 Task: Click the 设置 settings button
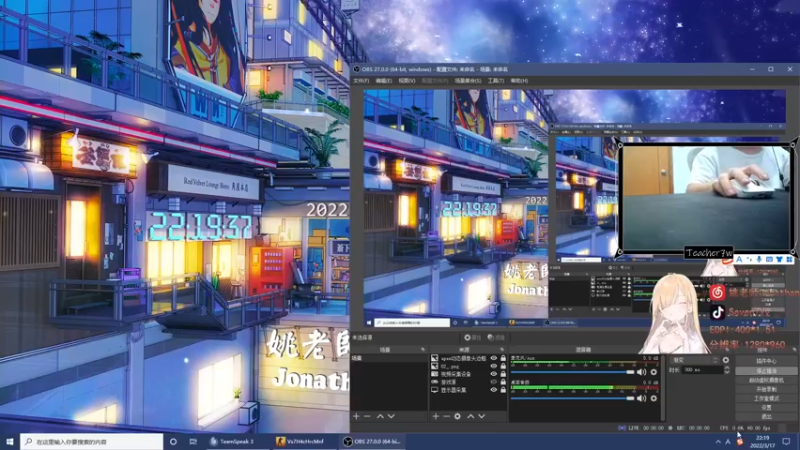tap(766, 408)
